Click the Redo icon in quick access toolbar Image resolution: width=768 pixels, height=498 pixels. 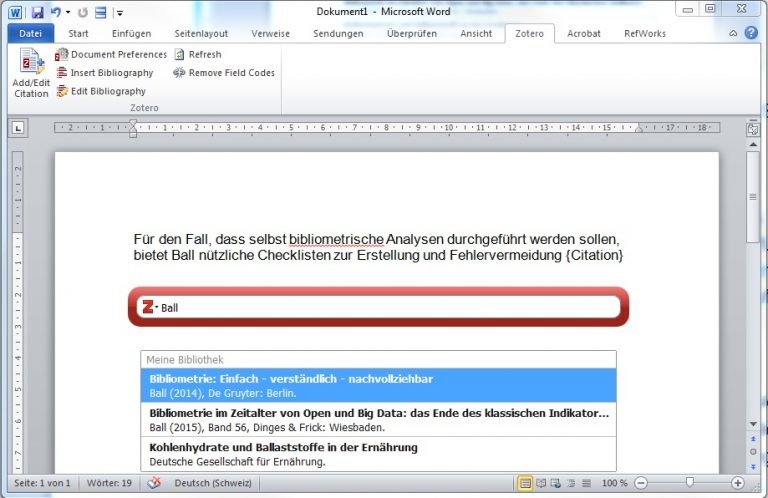[83, 12]
